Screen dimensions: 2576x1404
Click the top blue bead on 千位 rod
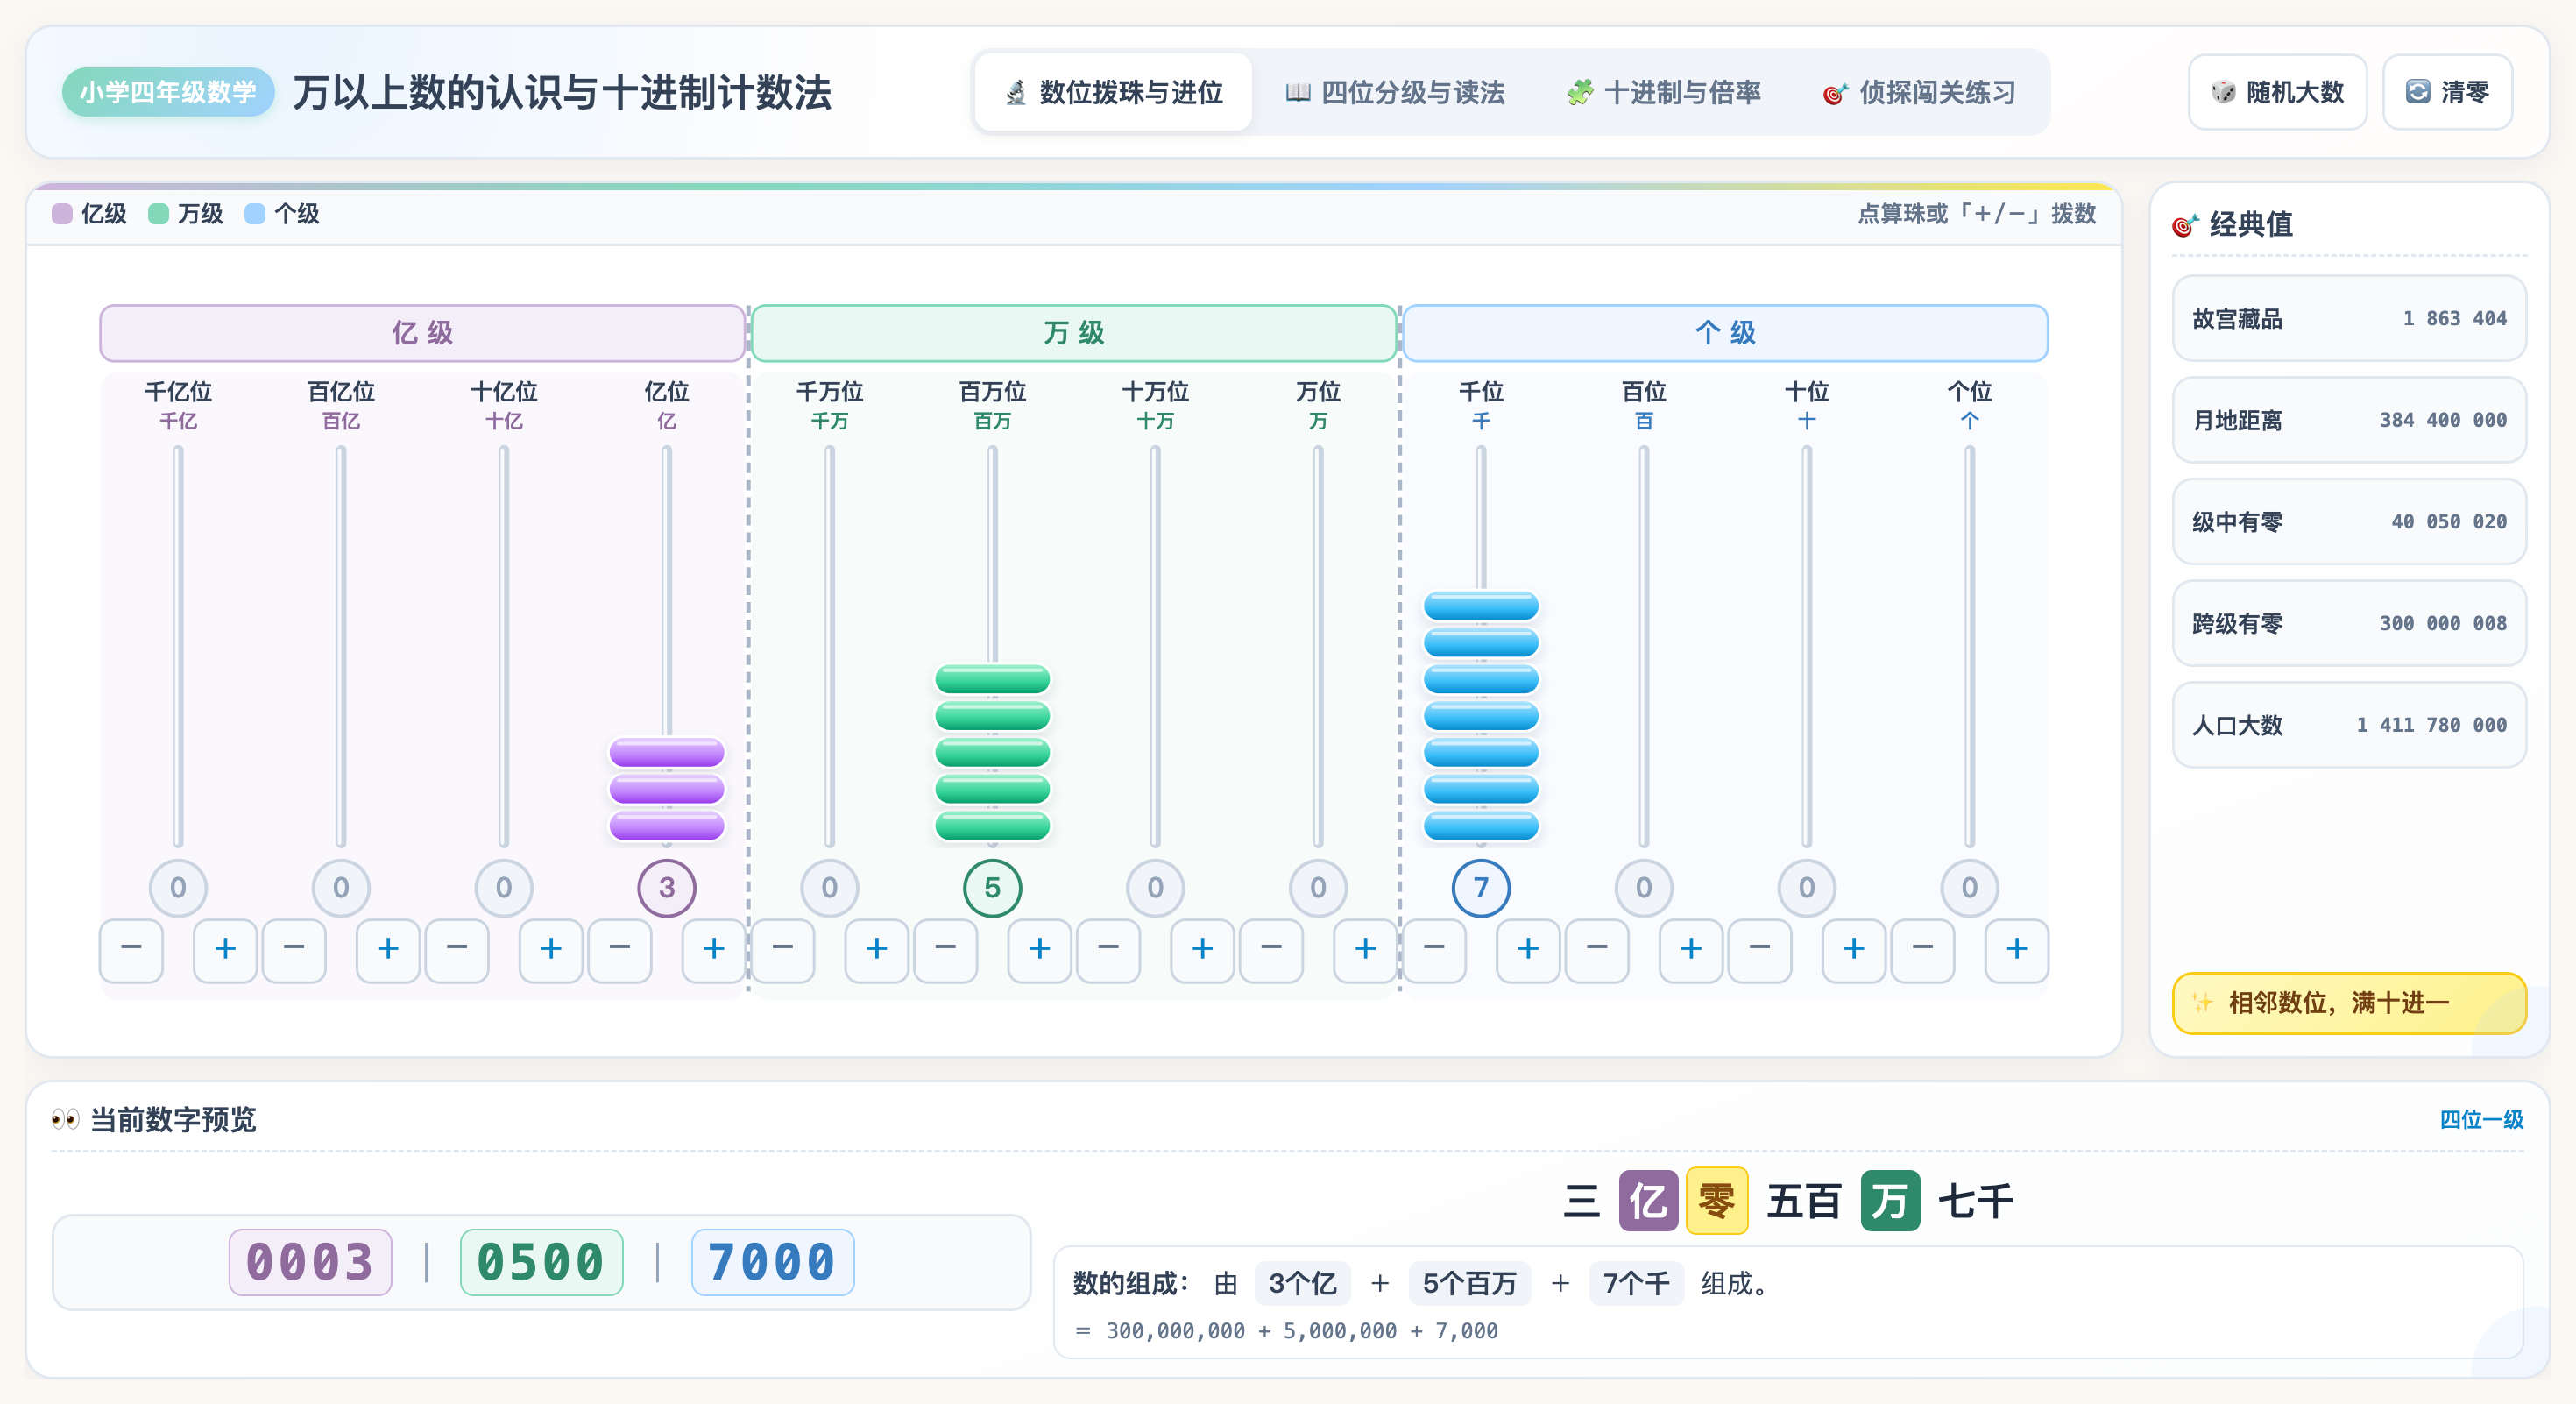point(1481,606)
